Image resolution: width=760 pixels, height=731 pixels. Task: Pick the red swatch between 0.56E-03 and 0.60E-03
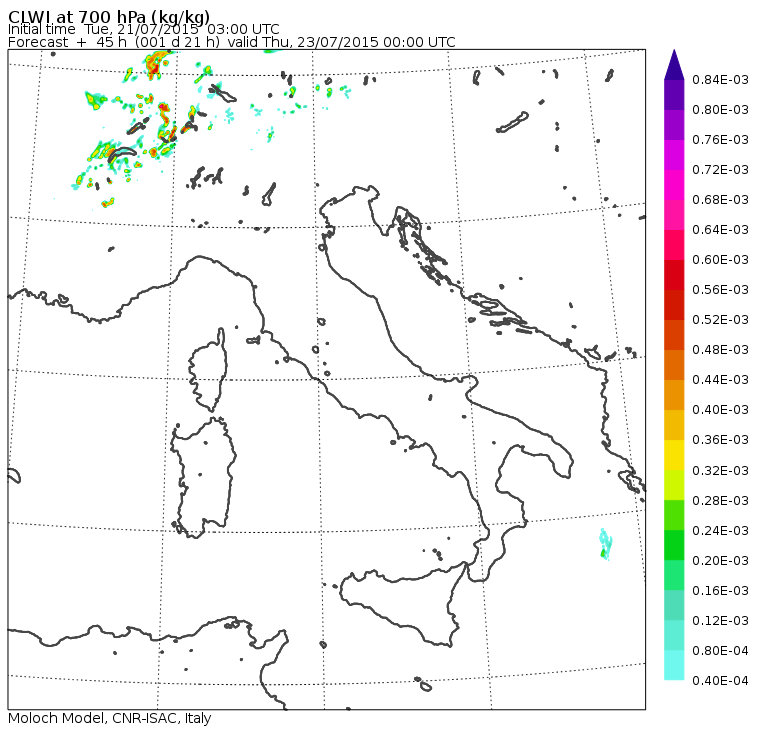[x=674, y=275]
